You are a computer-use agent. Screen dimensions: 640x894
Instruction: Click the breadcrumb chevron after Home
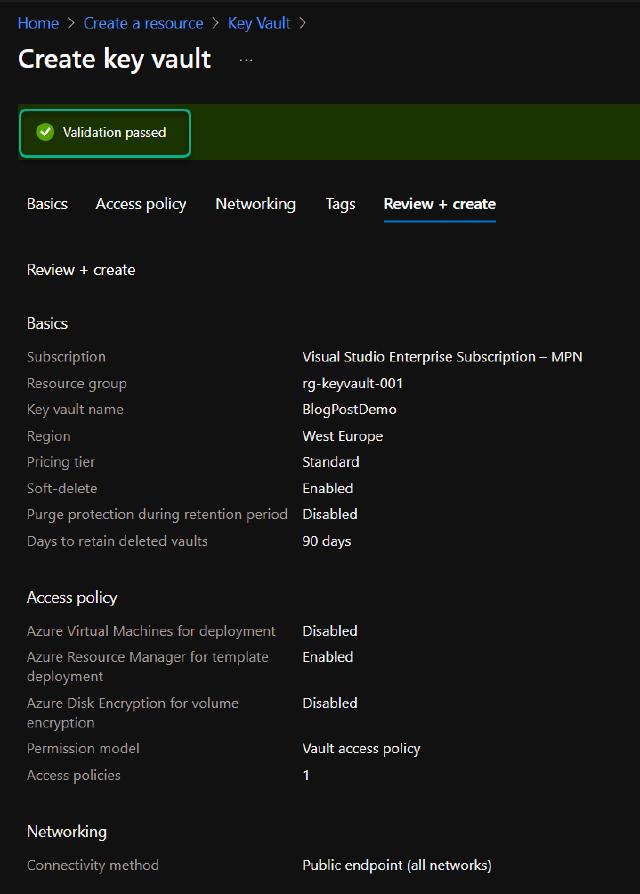[x=71, y=23]
